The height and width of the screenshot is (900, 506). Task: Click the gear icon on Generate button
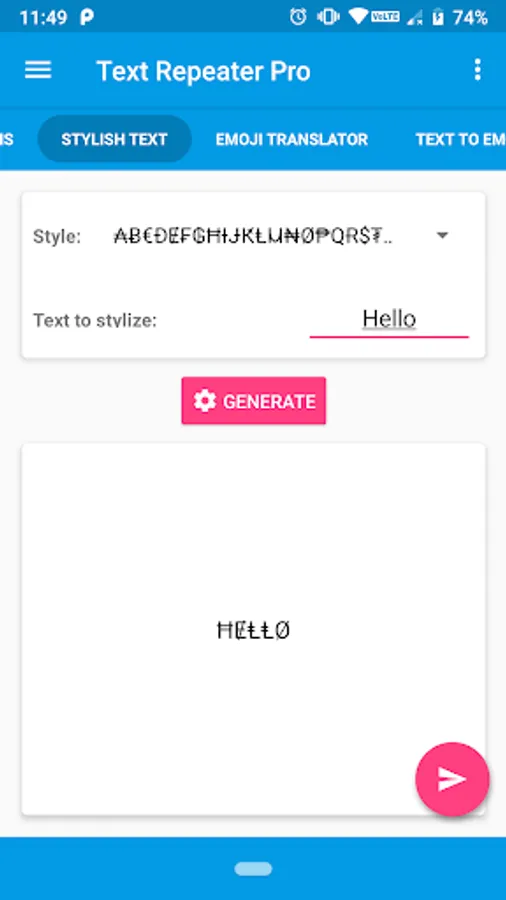tap(204, 401)
